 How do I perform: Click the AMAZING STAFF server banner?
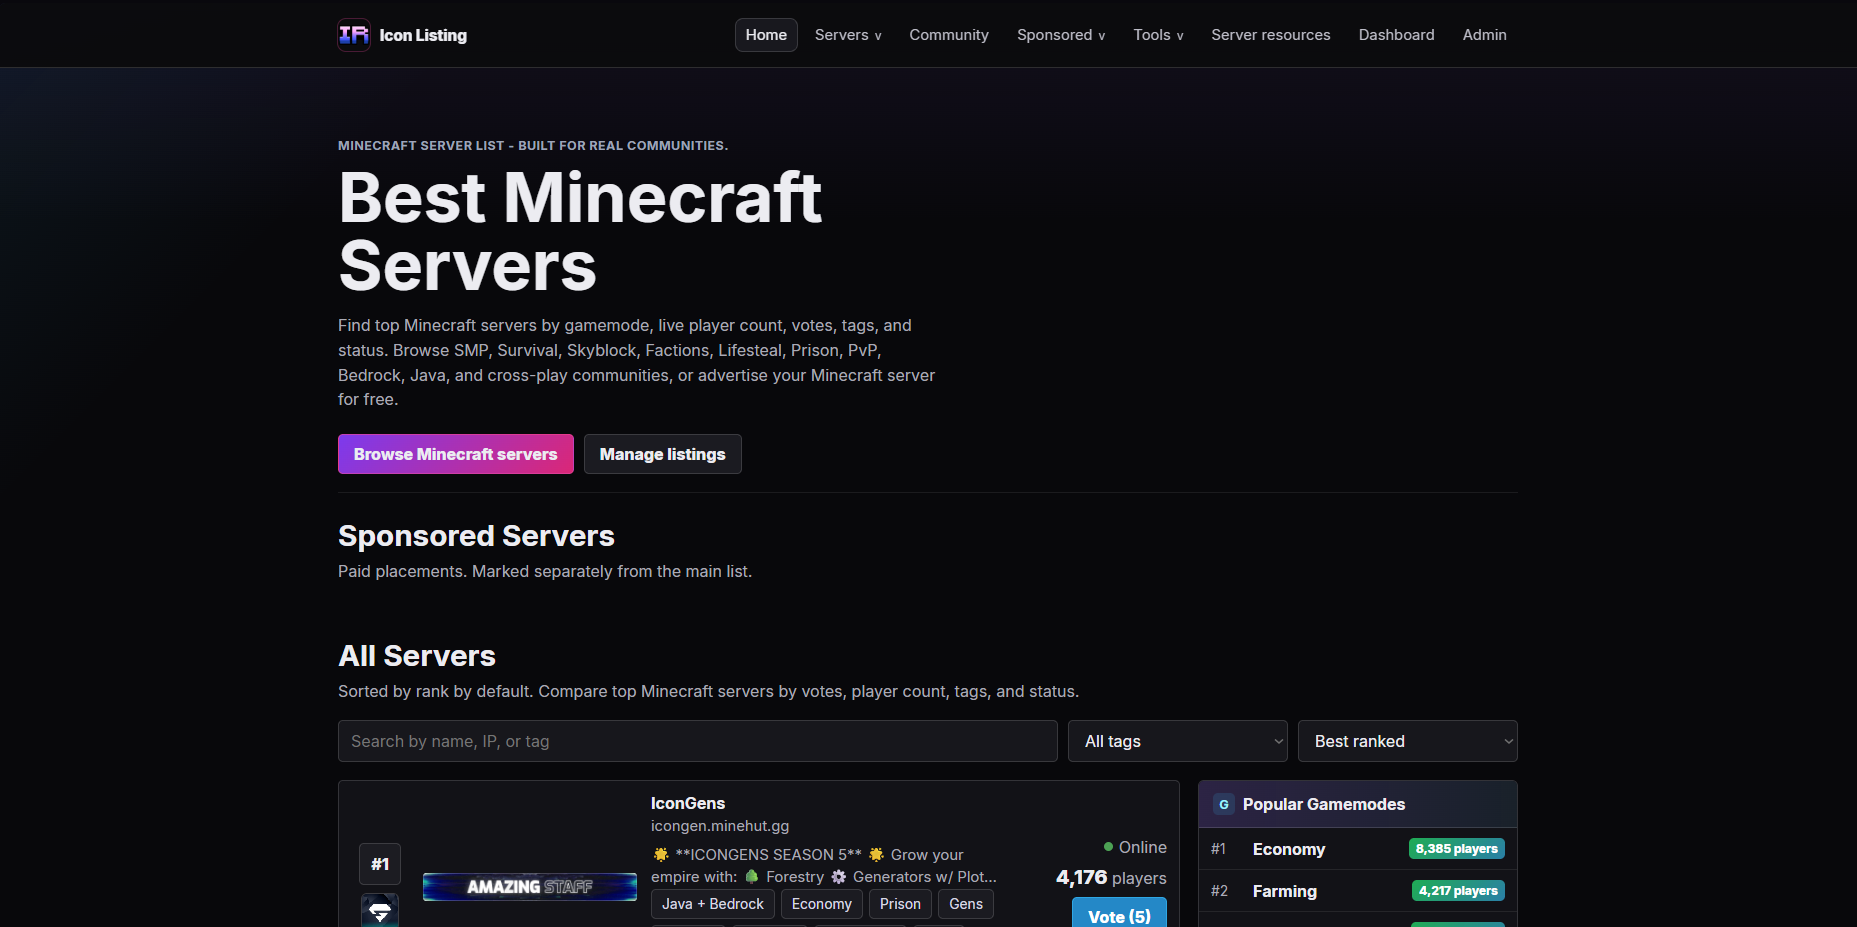530,887
